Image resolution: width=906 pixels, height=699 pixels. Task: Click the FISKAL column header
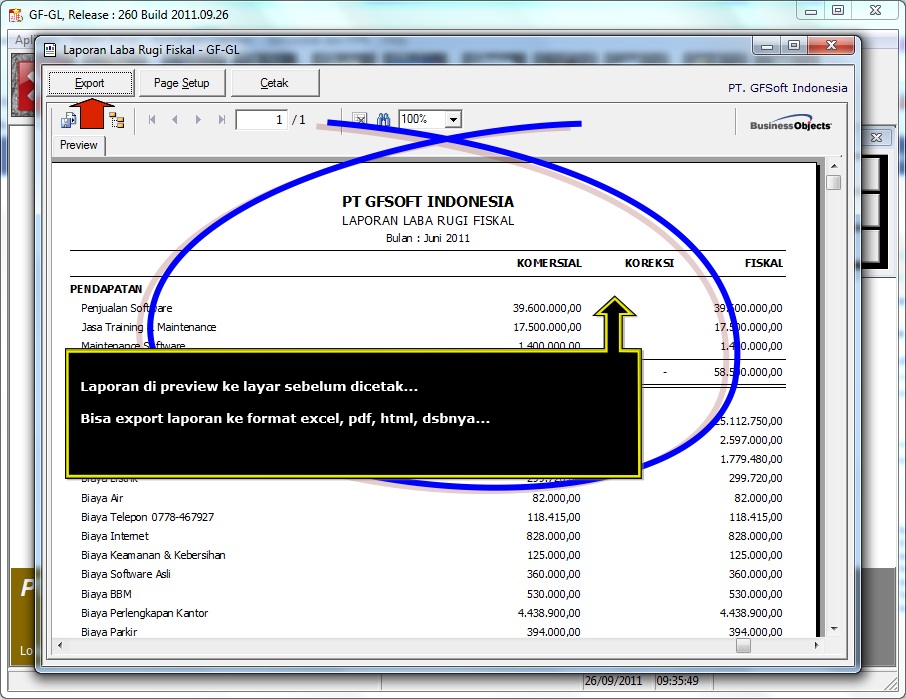[x=764, y=263]
